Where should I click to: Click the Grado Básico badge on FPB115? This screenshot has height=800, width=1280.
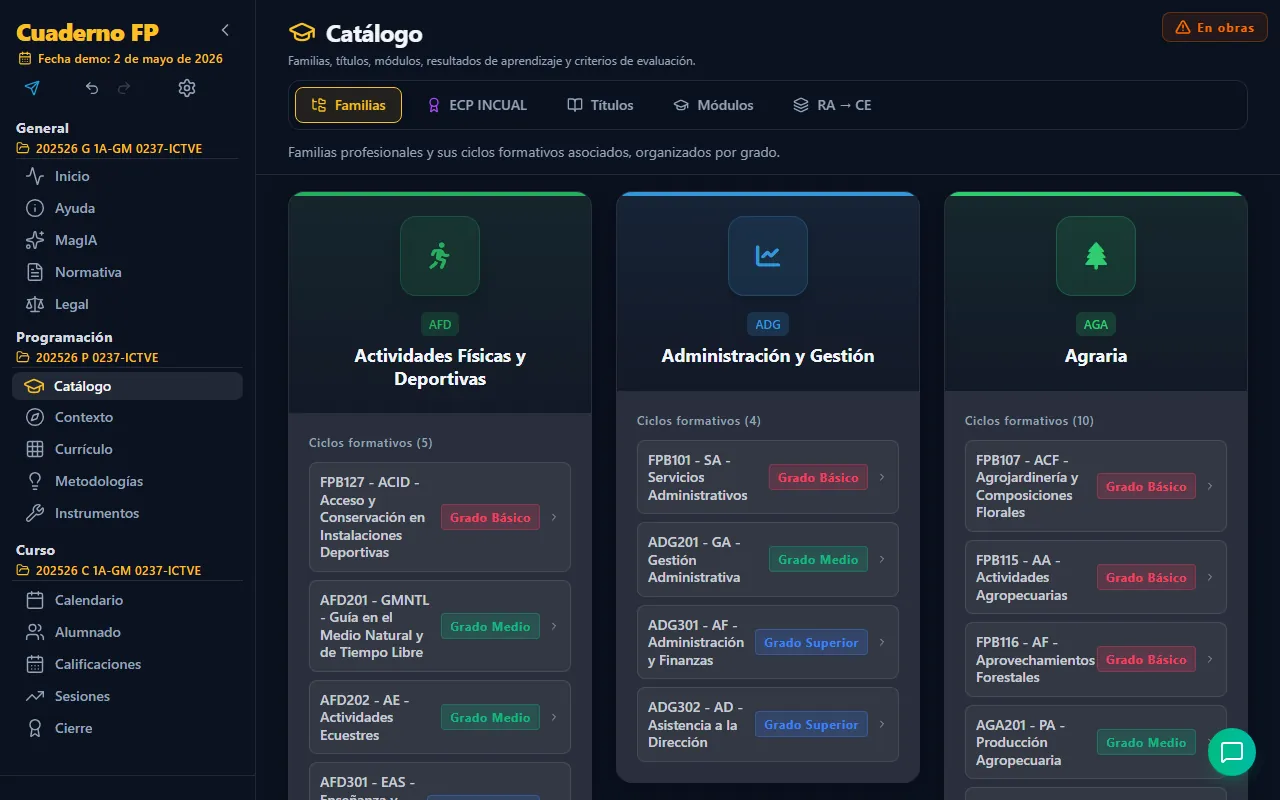pos(1146,577)
